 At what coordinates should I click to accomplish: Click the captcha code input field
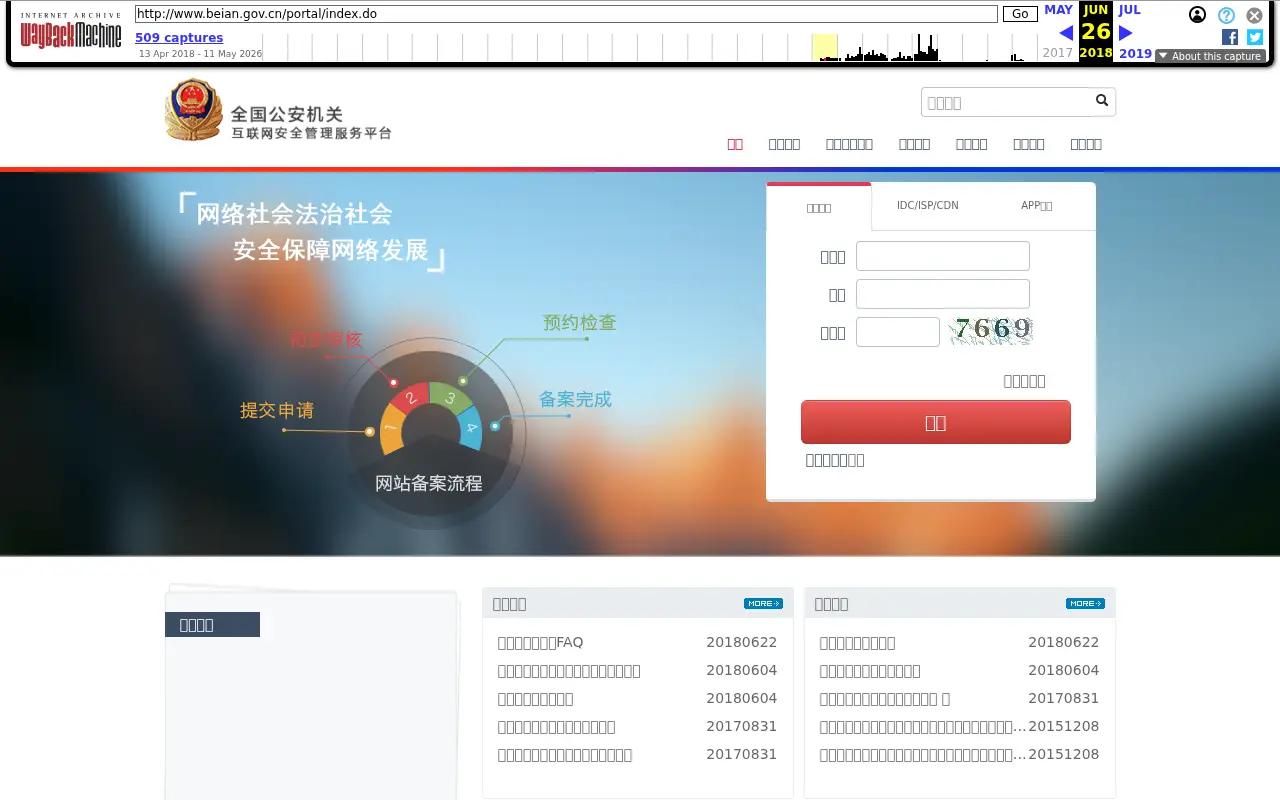click(x=898, y=332)
